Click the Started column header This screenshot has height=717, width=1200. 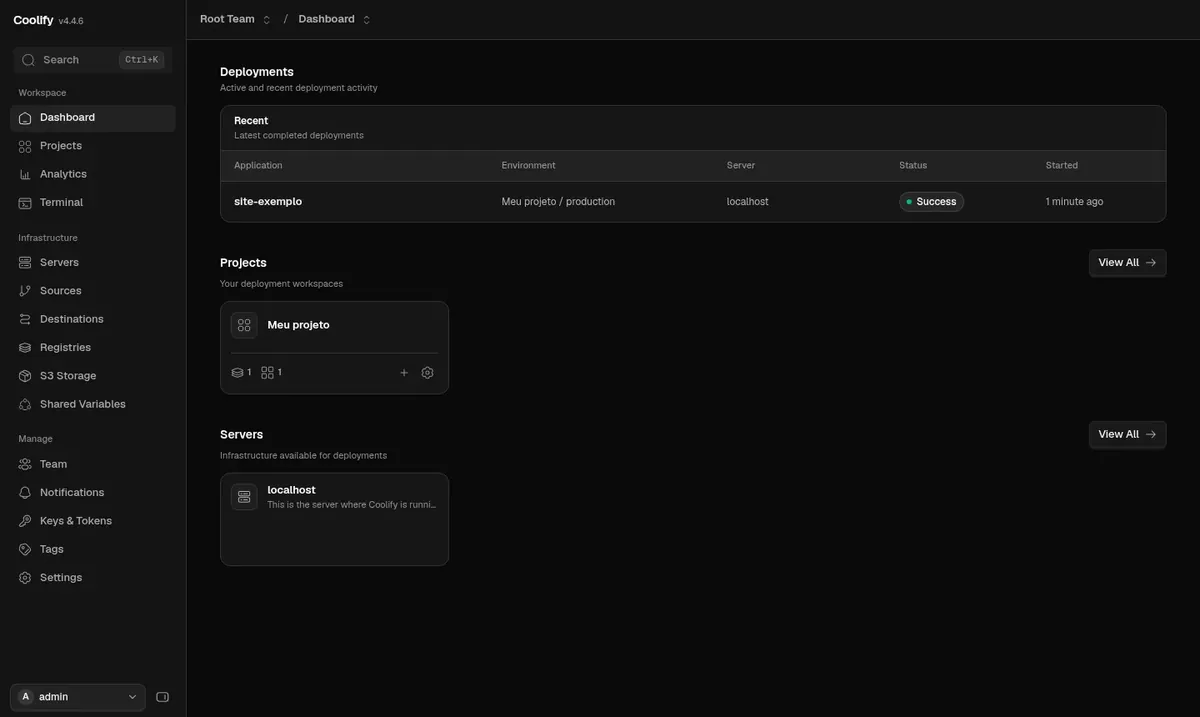[x=1062, y=166]
